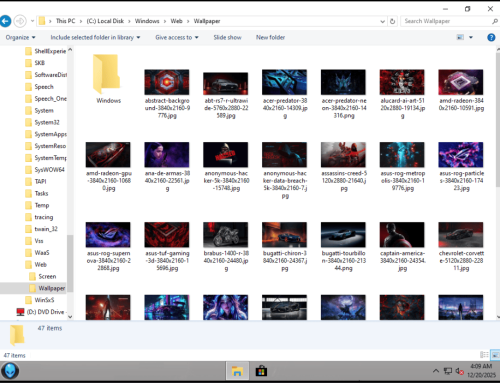Viewport: 500px width, 383px height.
Task: Expand the chevron after 'This PC' breadcrumb
Action: (81, 21)
